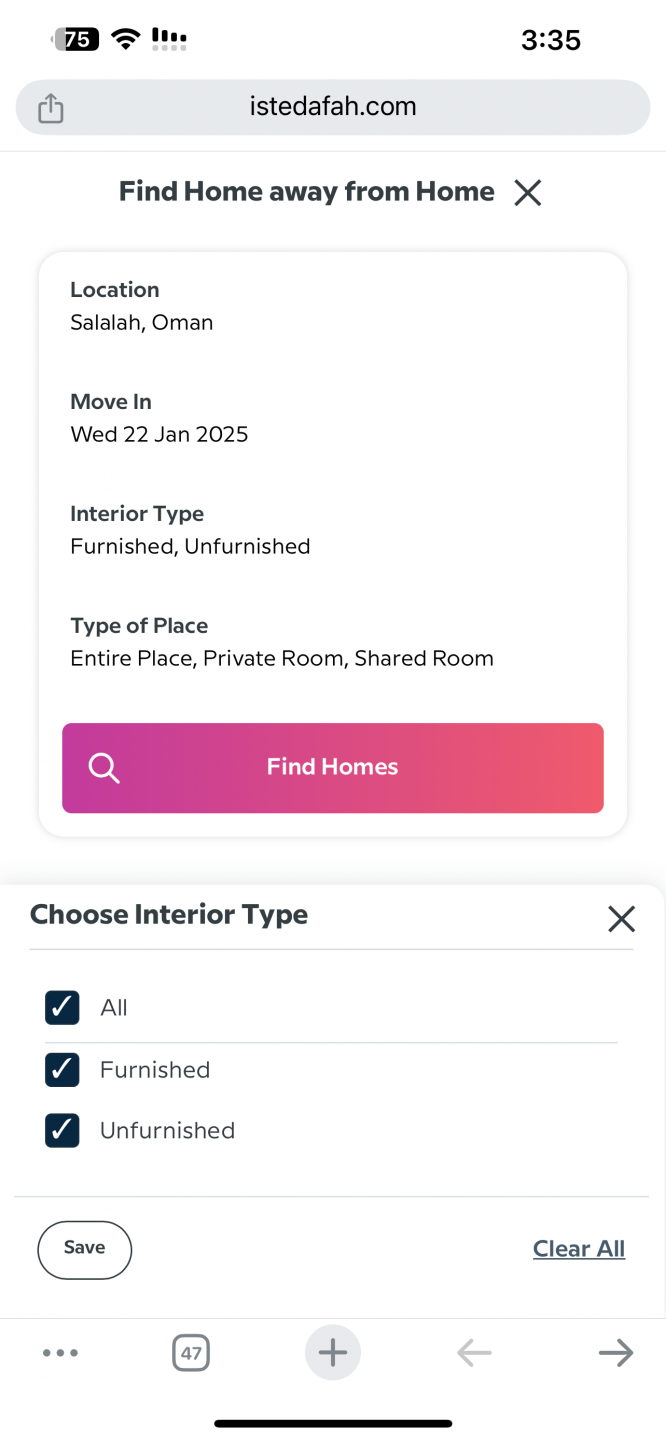Uncheck the All checkbox
Screen dimensions: 666x1440
62,1008
